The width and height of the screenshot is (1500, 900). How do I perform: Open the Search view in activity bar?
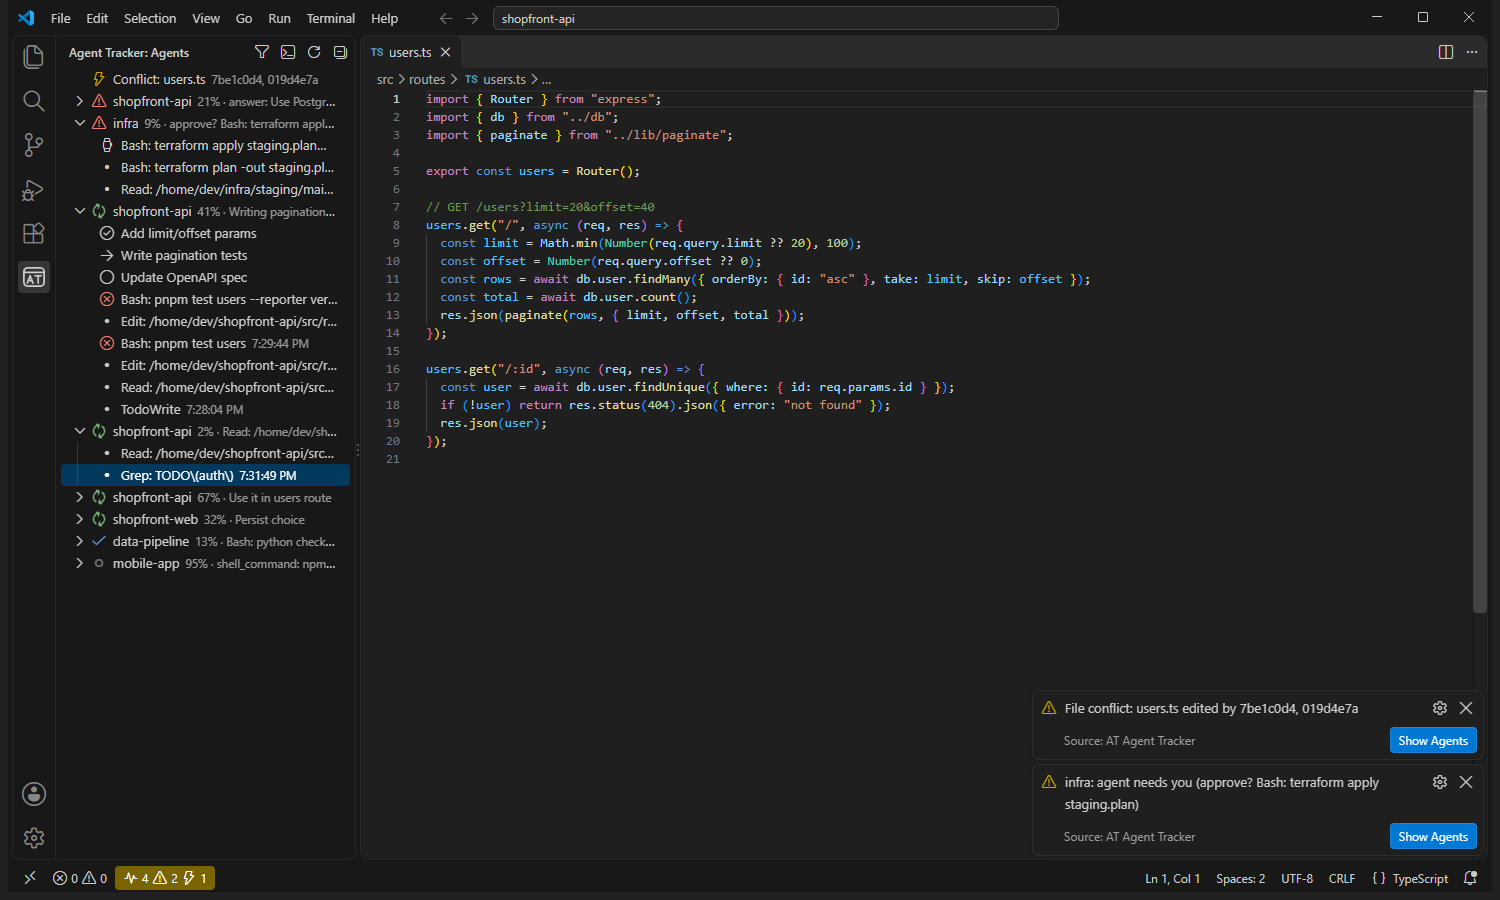[x=34, y=101]
